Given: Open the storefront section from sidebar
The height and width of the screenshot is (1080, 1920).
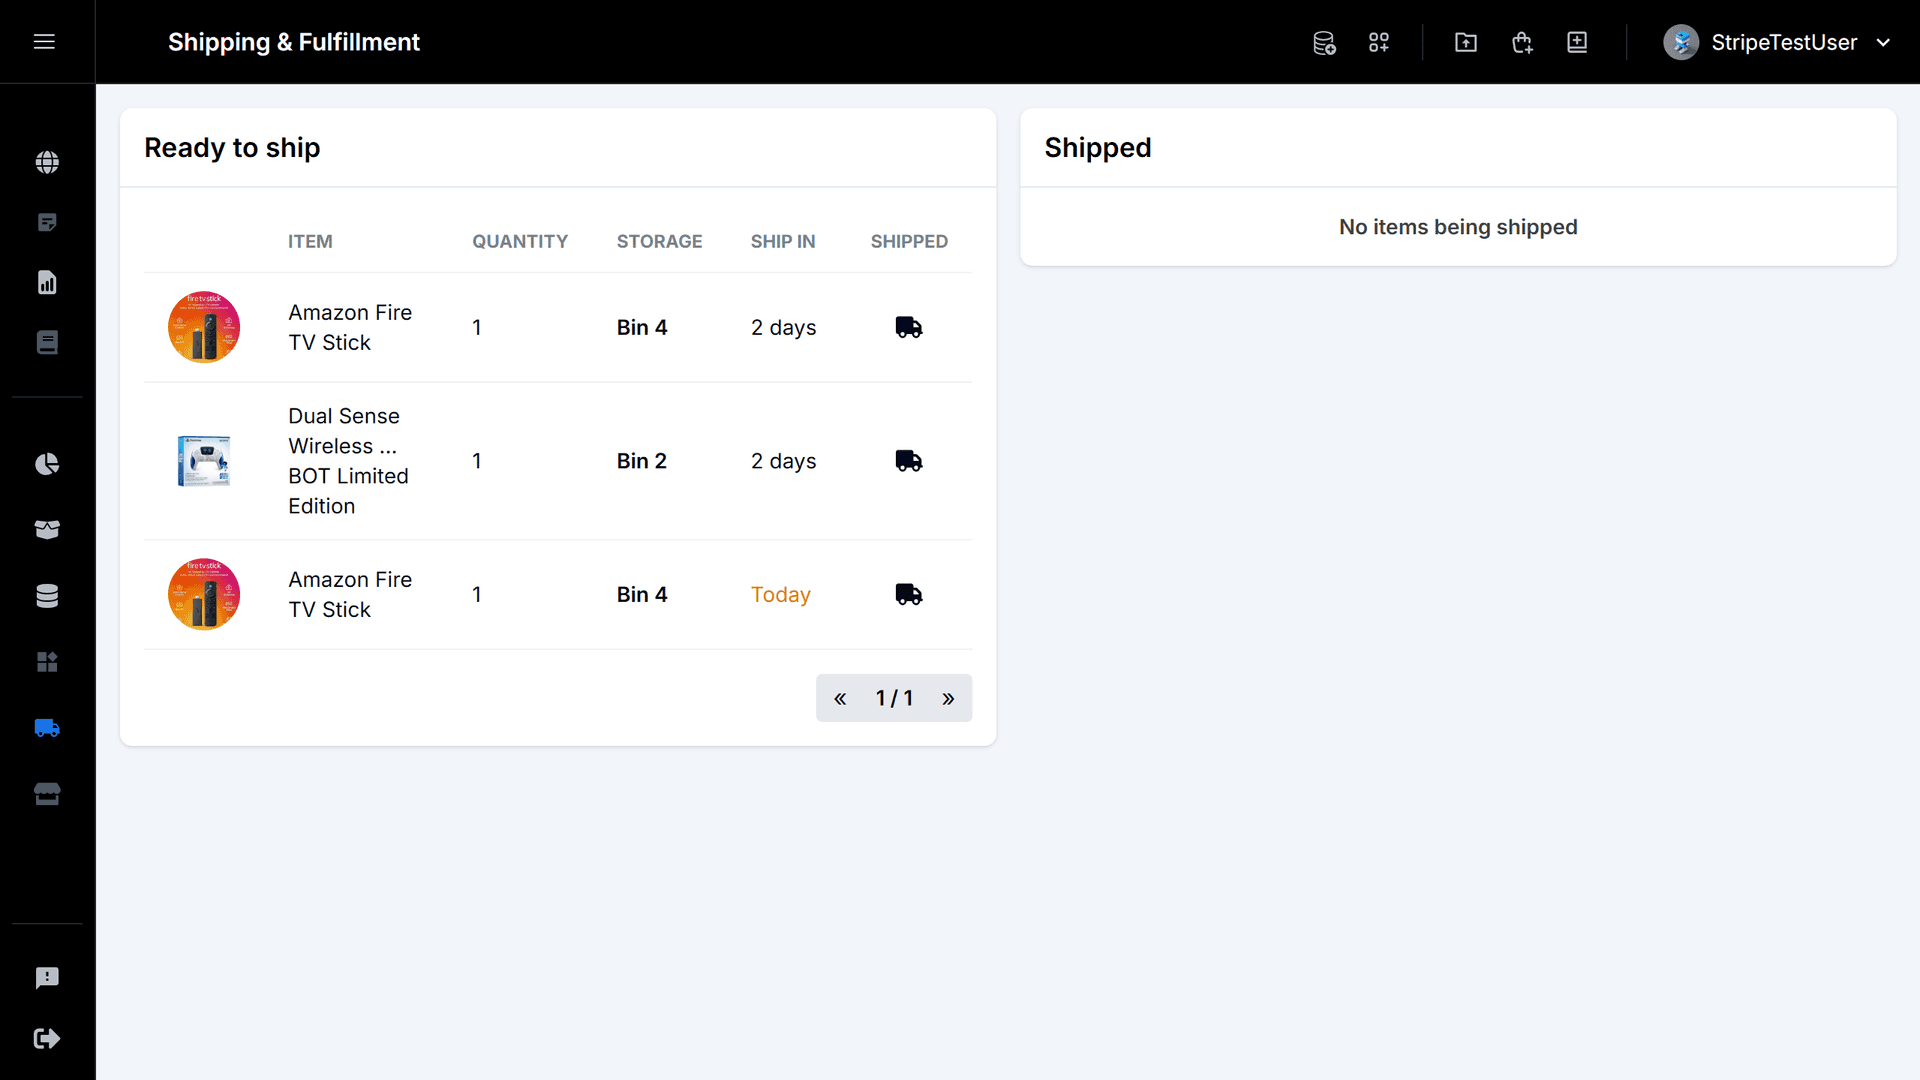Looking at the screenshot, I should tap(47, 794).
